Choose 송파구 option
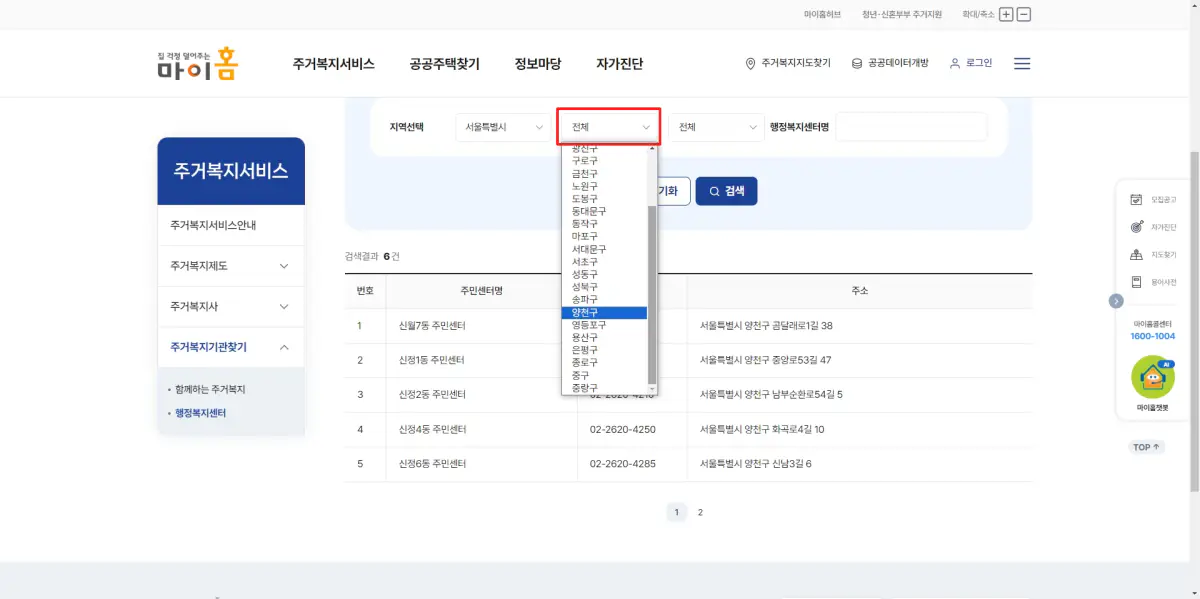This screenshot has width=1200, height=599. tap(605, 299)
